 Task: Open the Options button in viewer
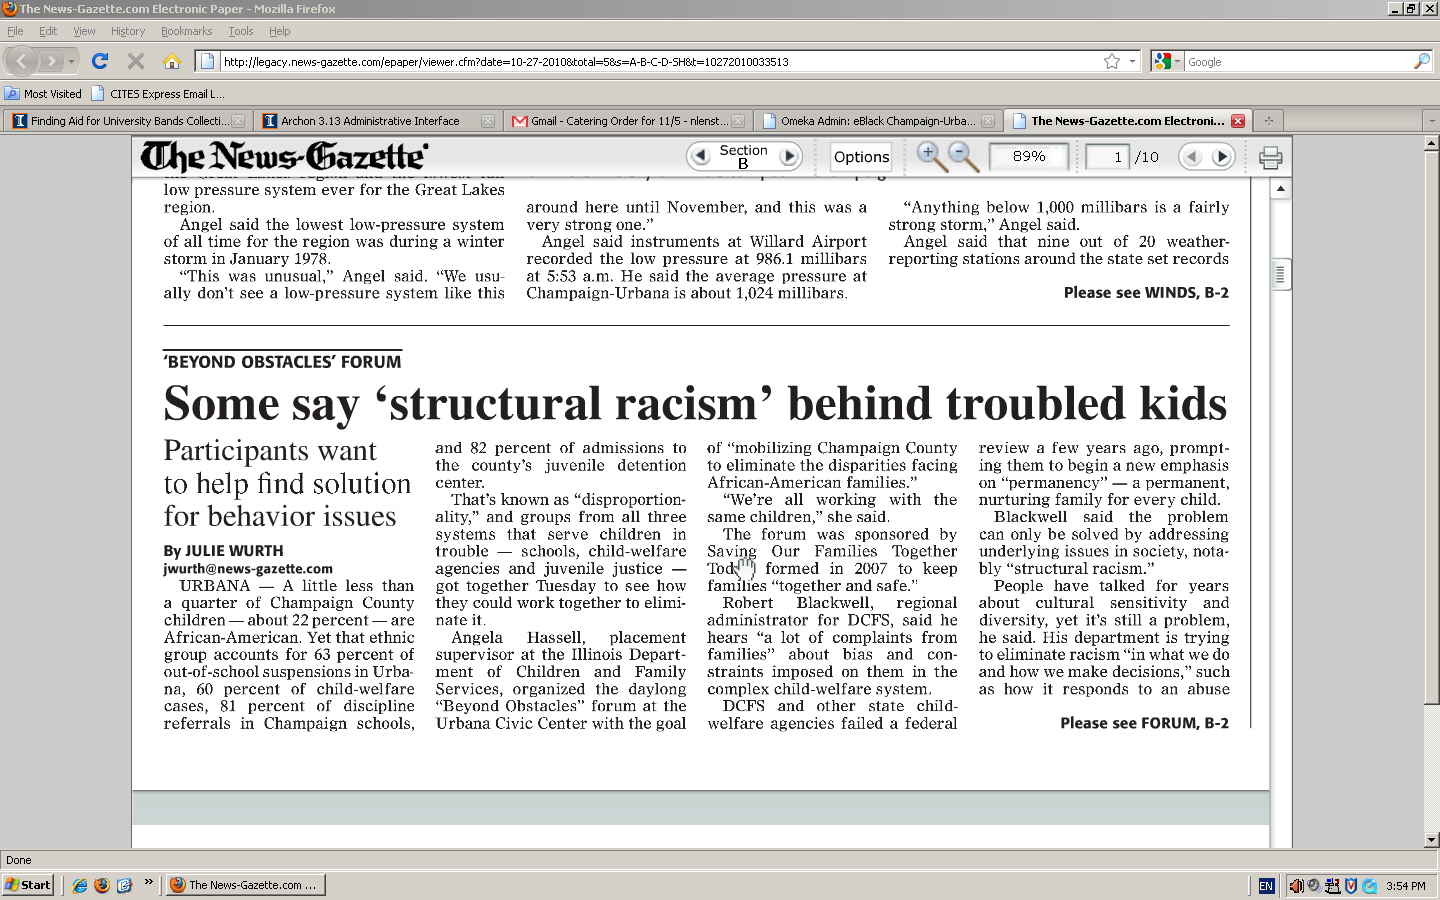pos(861,157)
